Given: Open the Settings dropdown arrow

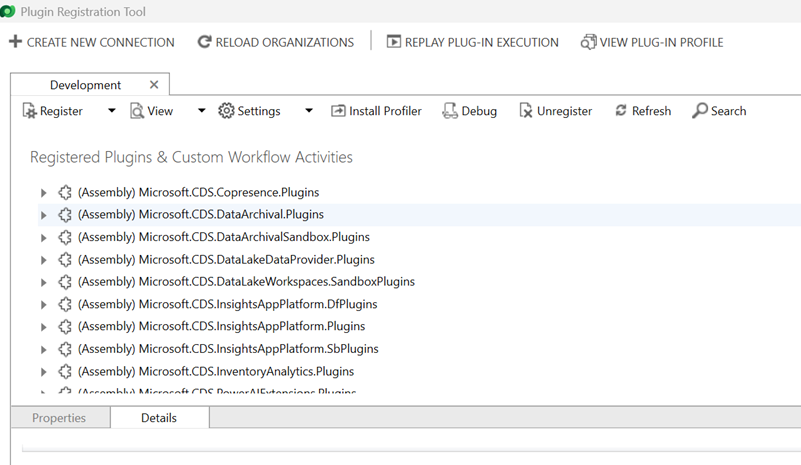Looking at the screenshot, I should pyautogui.click(x=309, y=111).
